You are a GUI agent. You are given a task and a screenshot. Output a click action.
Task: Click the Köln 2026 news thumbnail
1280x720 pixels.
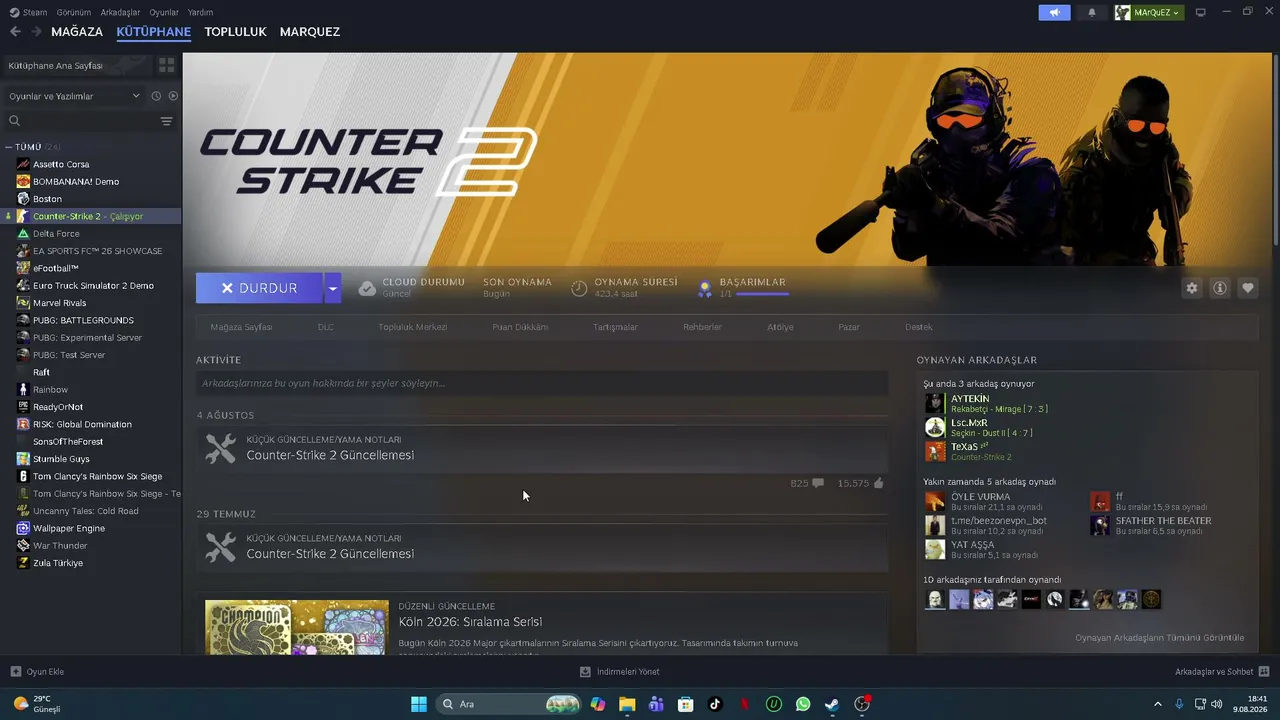point(297,627)
